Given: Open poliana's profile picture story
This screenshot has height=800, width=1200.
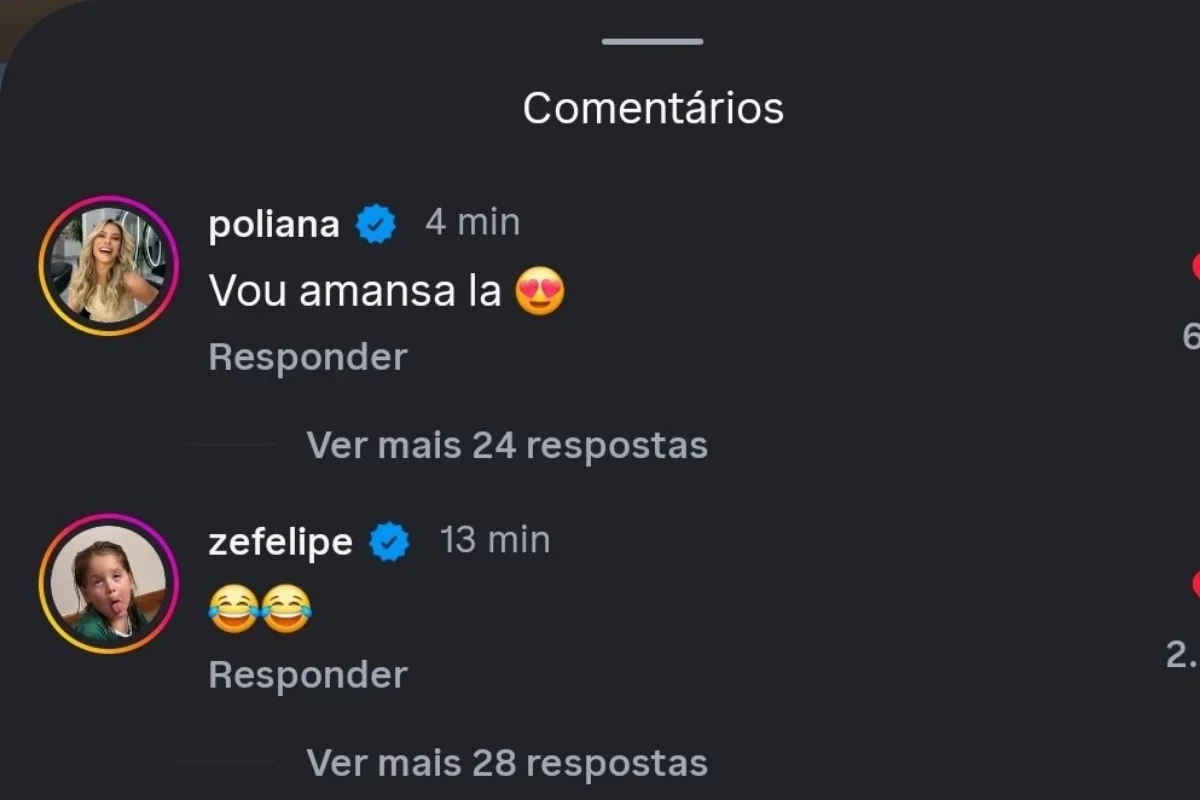Looking at the screenshot, I should [x=108, y=265].
